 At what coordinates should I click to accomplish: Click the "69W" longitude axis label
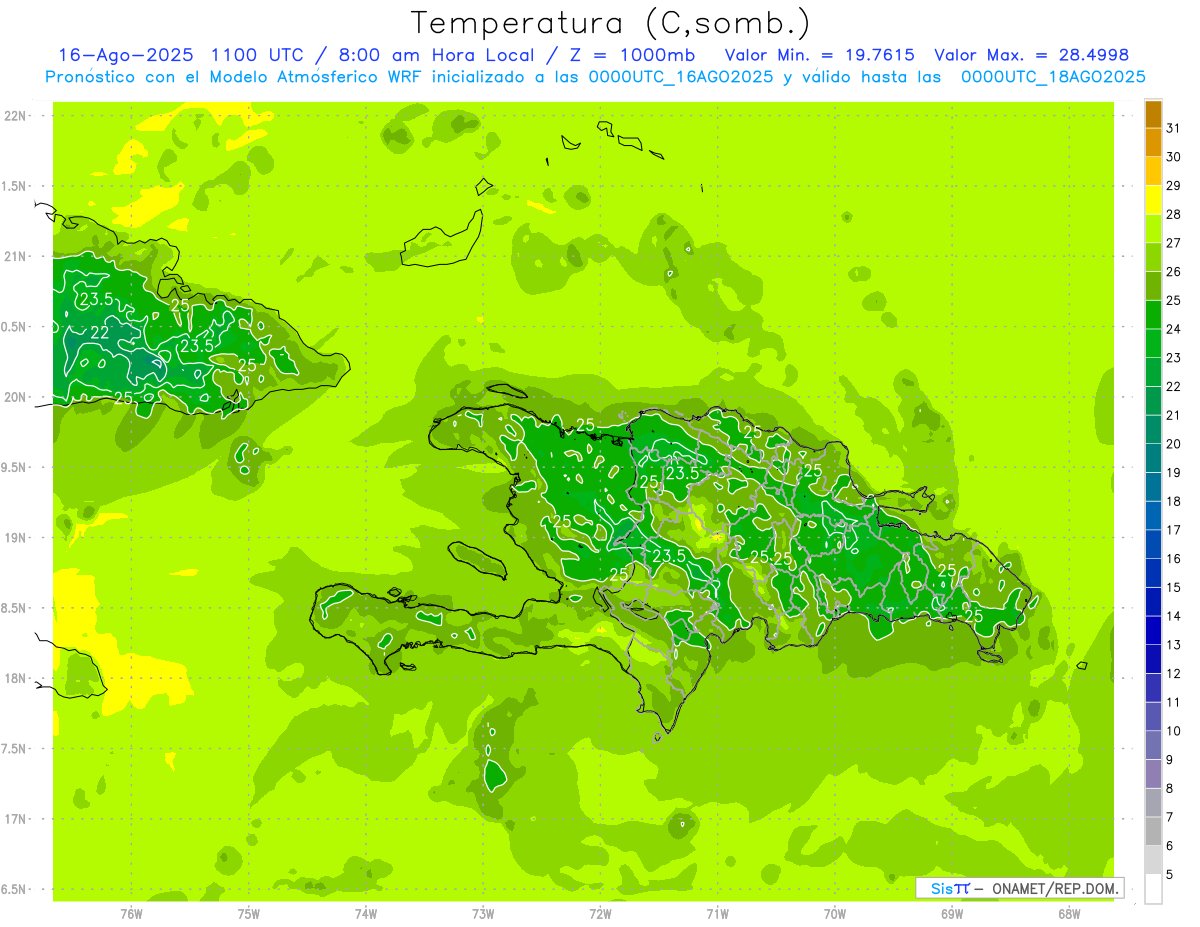(x=952, y=913)
